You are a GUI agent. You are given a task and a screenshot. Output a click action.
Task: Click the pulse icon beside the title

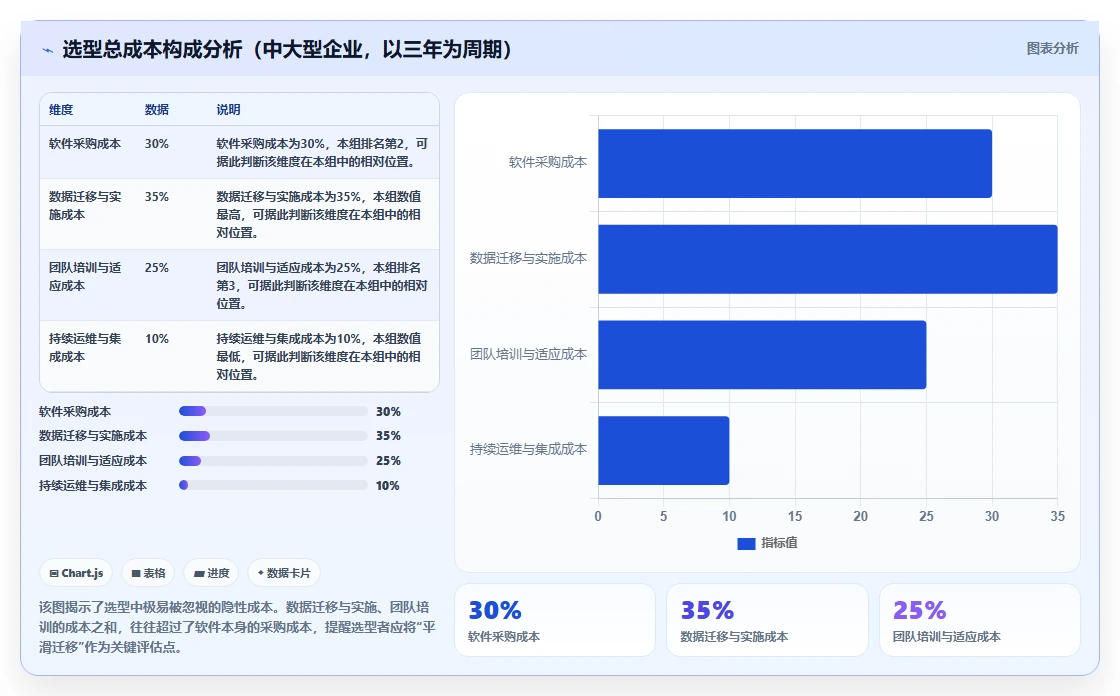coord(48,50)
